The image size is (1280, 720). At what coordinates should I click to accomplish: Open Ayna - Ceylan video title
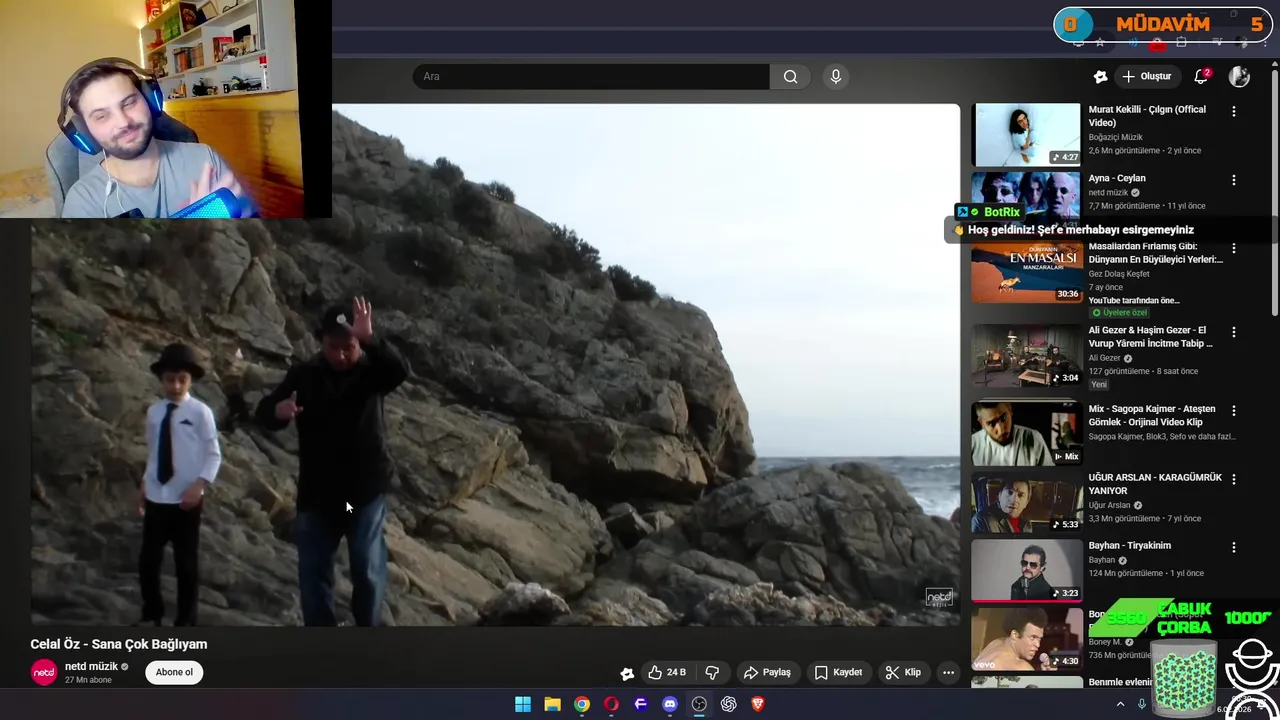(x=1117, y=178)
